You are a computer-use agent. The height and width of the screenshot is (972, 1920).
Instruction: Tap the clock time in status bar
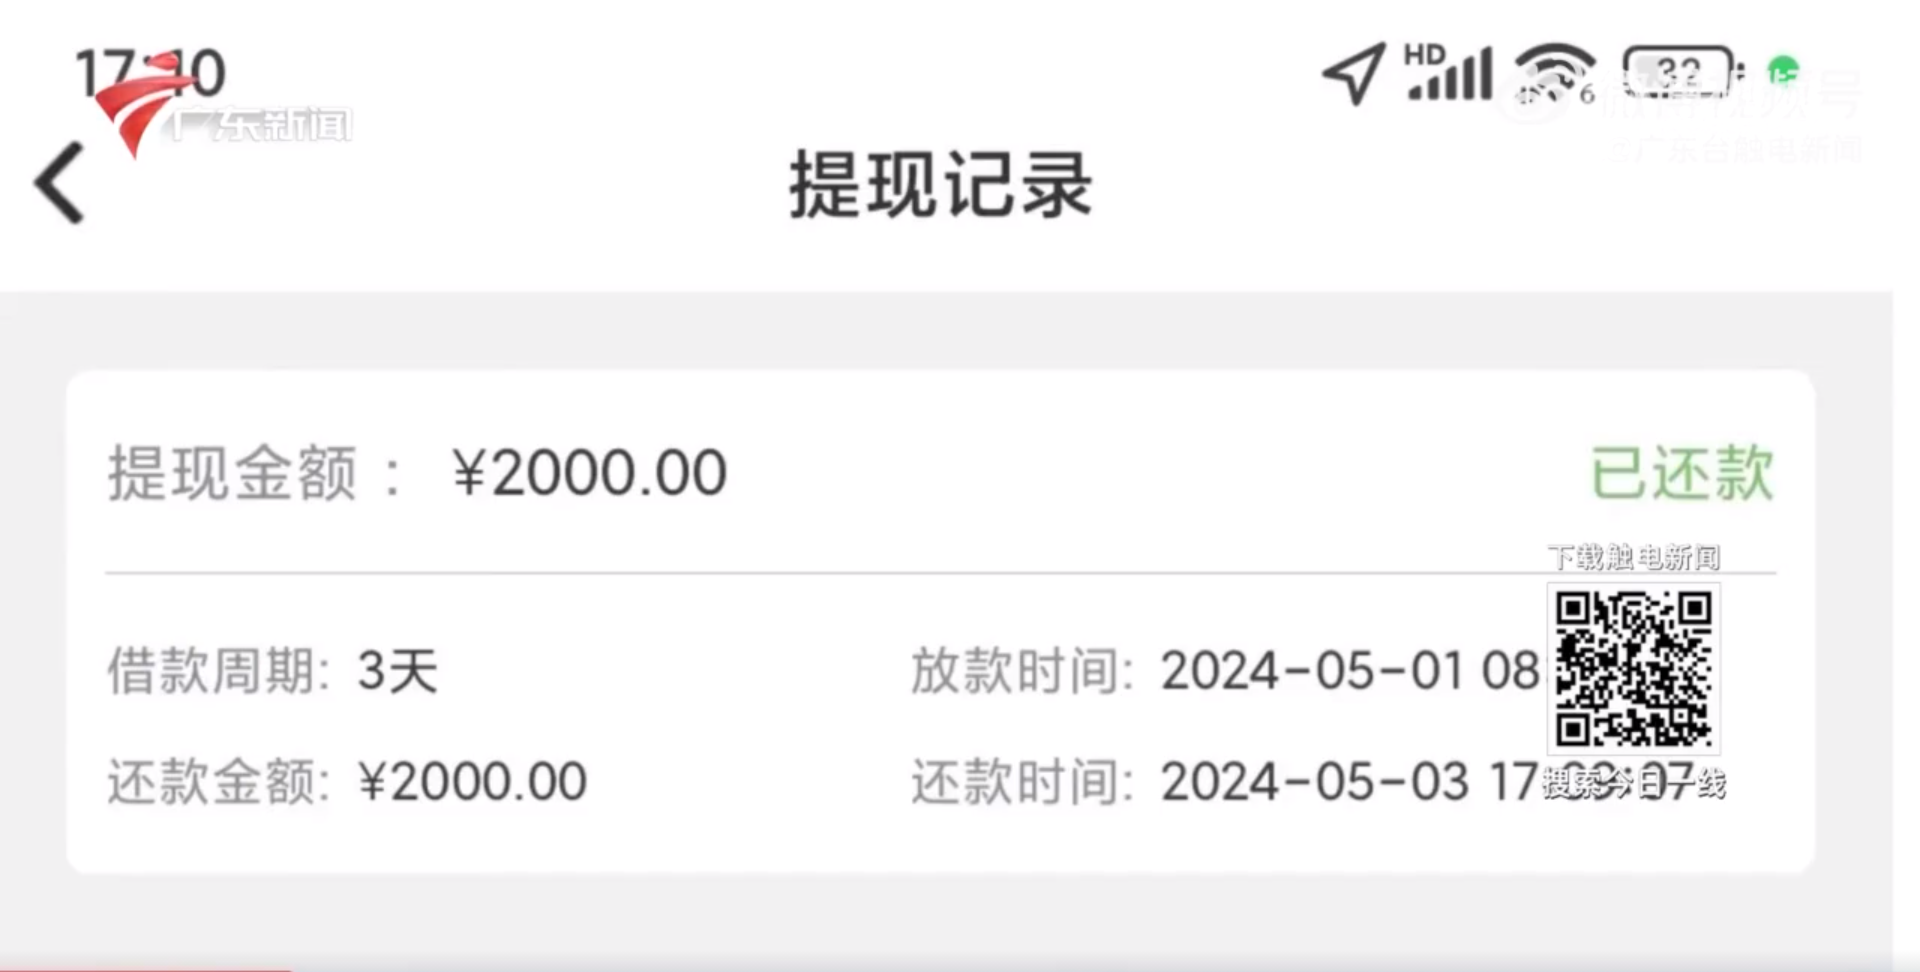tap(151, 73)
